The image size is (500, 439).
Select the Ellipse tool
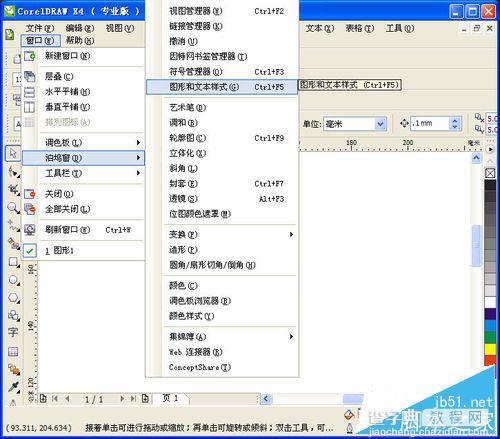point(13,280)
